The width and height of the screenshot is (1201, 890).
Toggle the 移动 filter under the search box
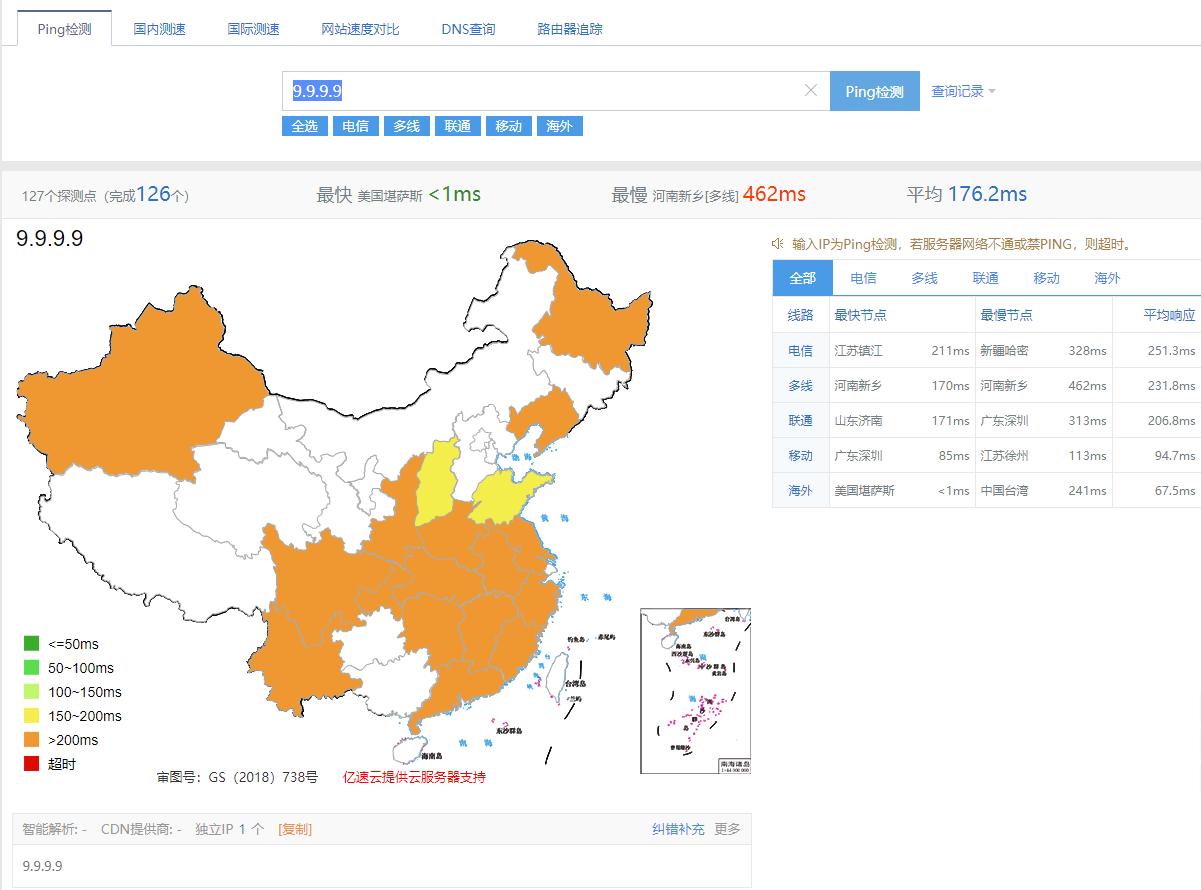click(x=508, y=126)
